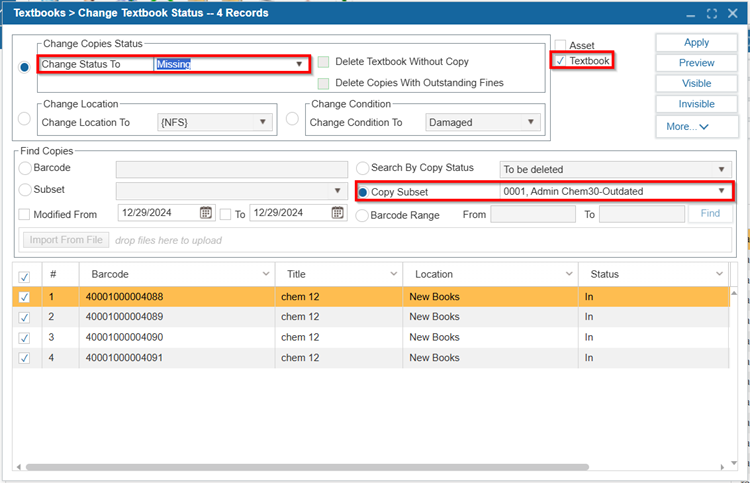Uncheck row 1 barcode 40001000004088
750x483 pixels.
click(24, 297)
